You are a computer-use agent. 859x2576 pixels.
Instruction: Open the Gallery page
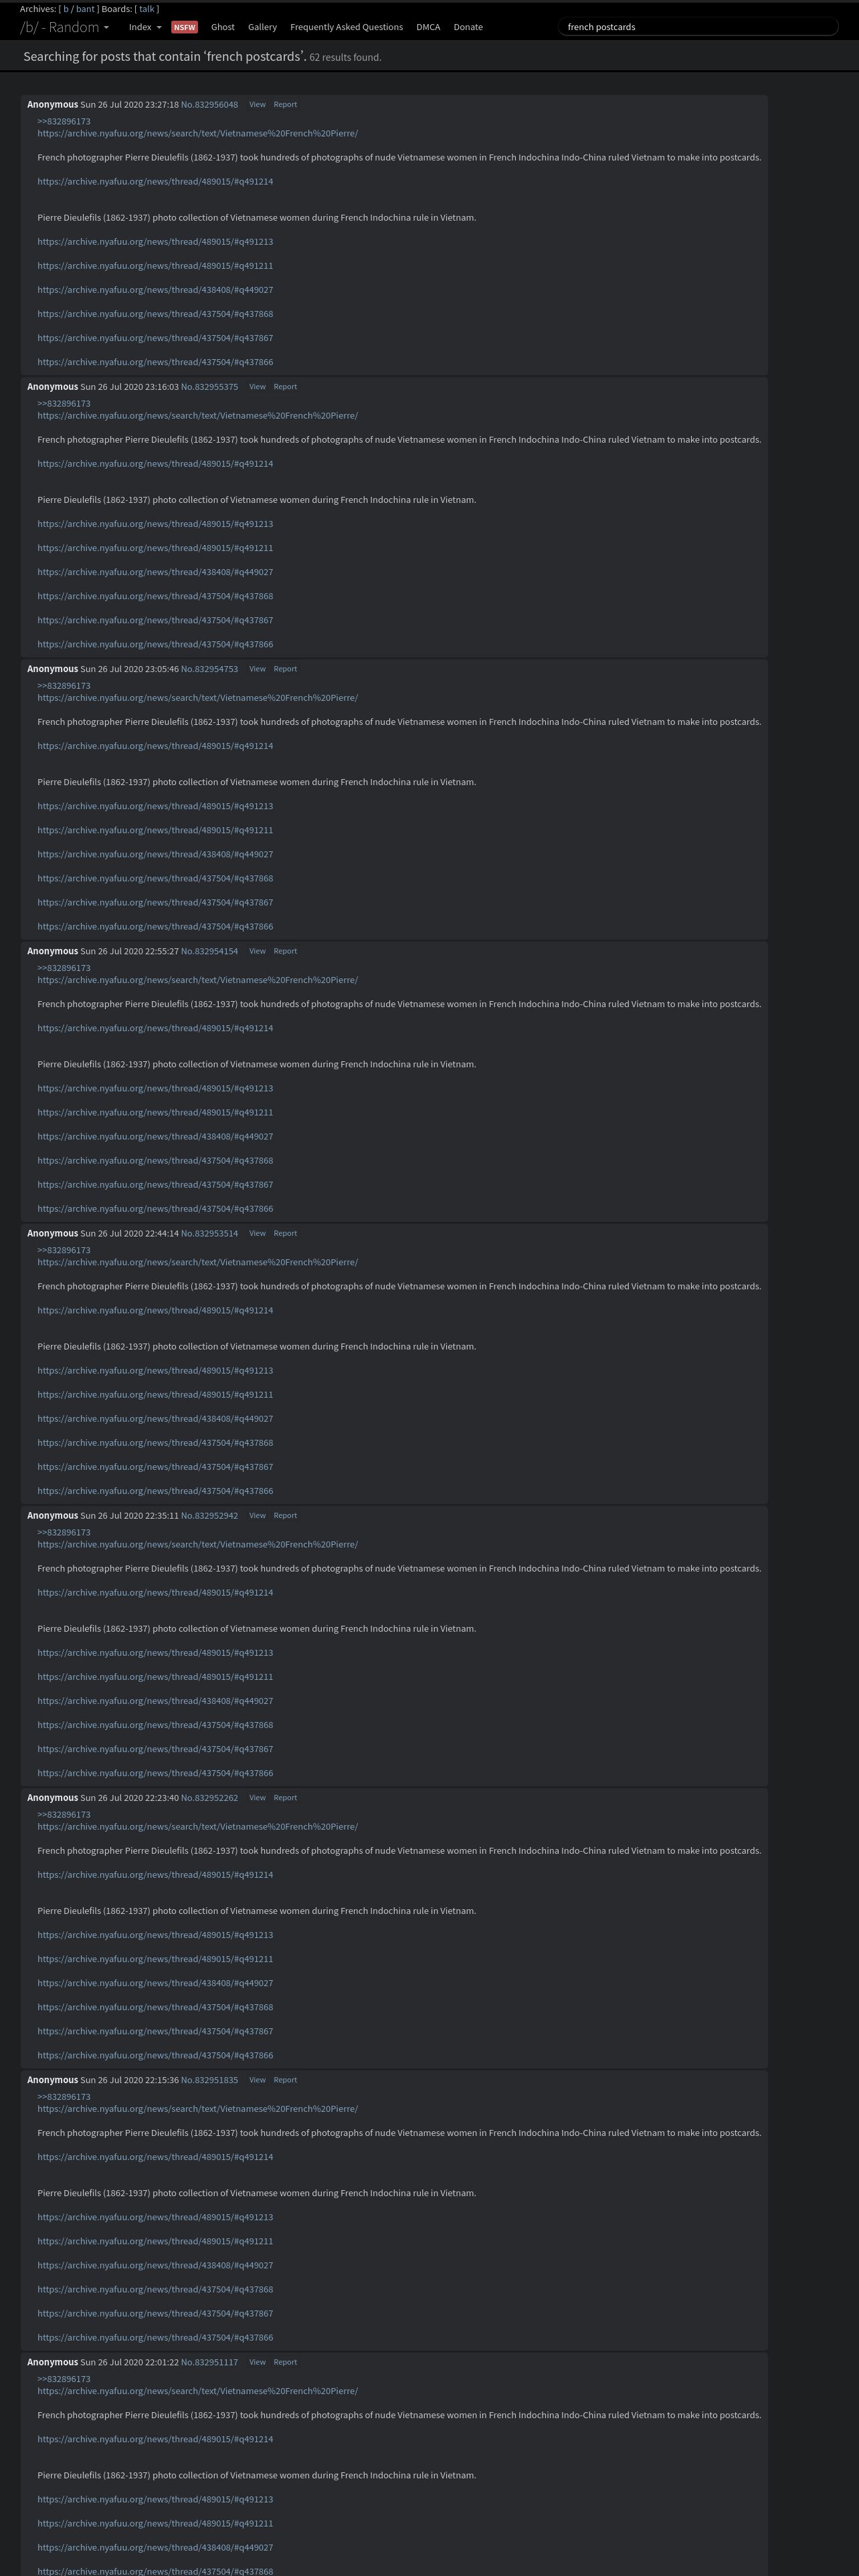coord(262,27)
